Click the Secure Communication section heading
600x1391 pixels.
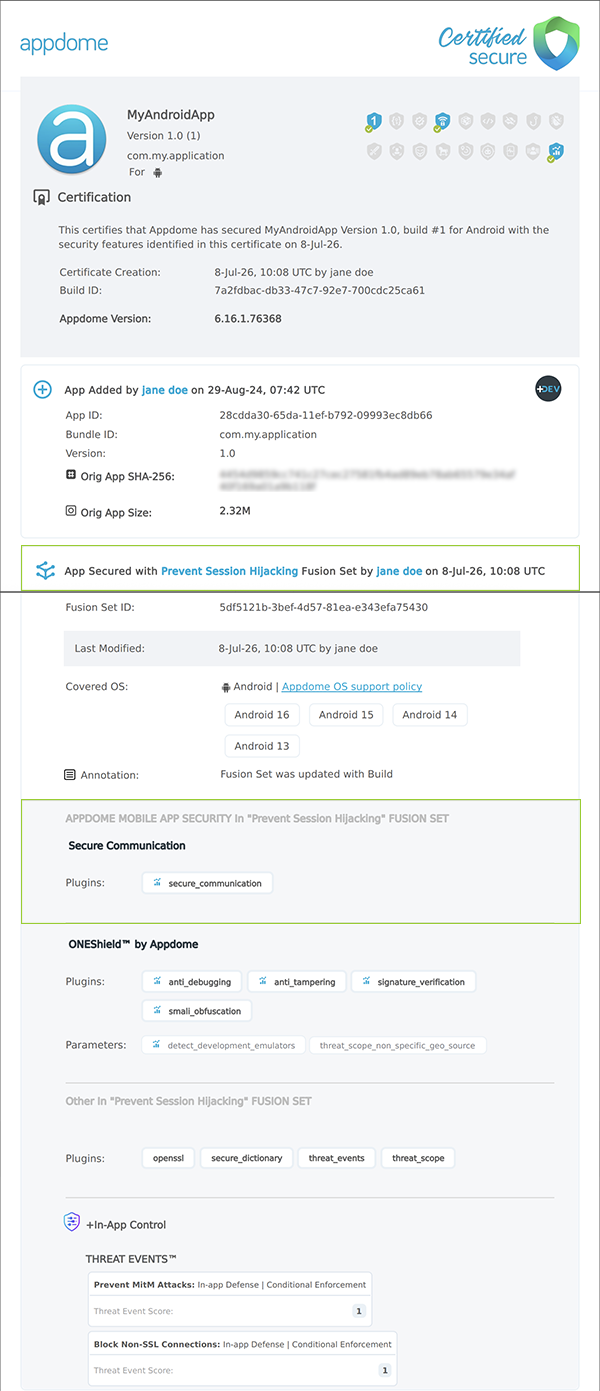click(127, 846)
